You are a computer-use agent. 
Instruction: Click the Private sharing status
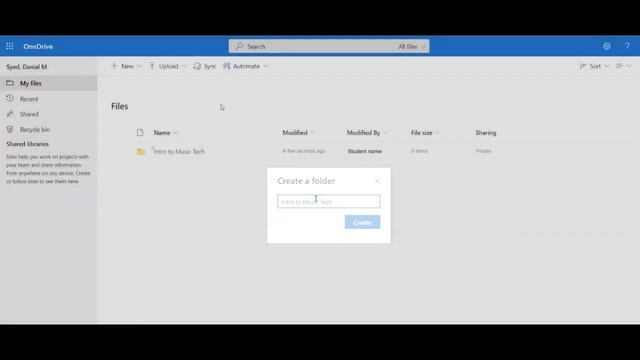483,151
